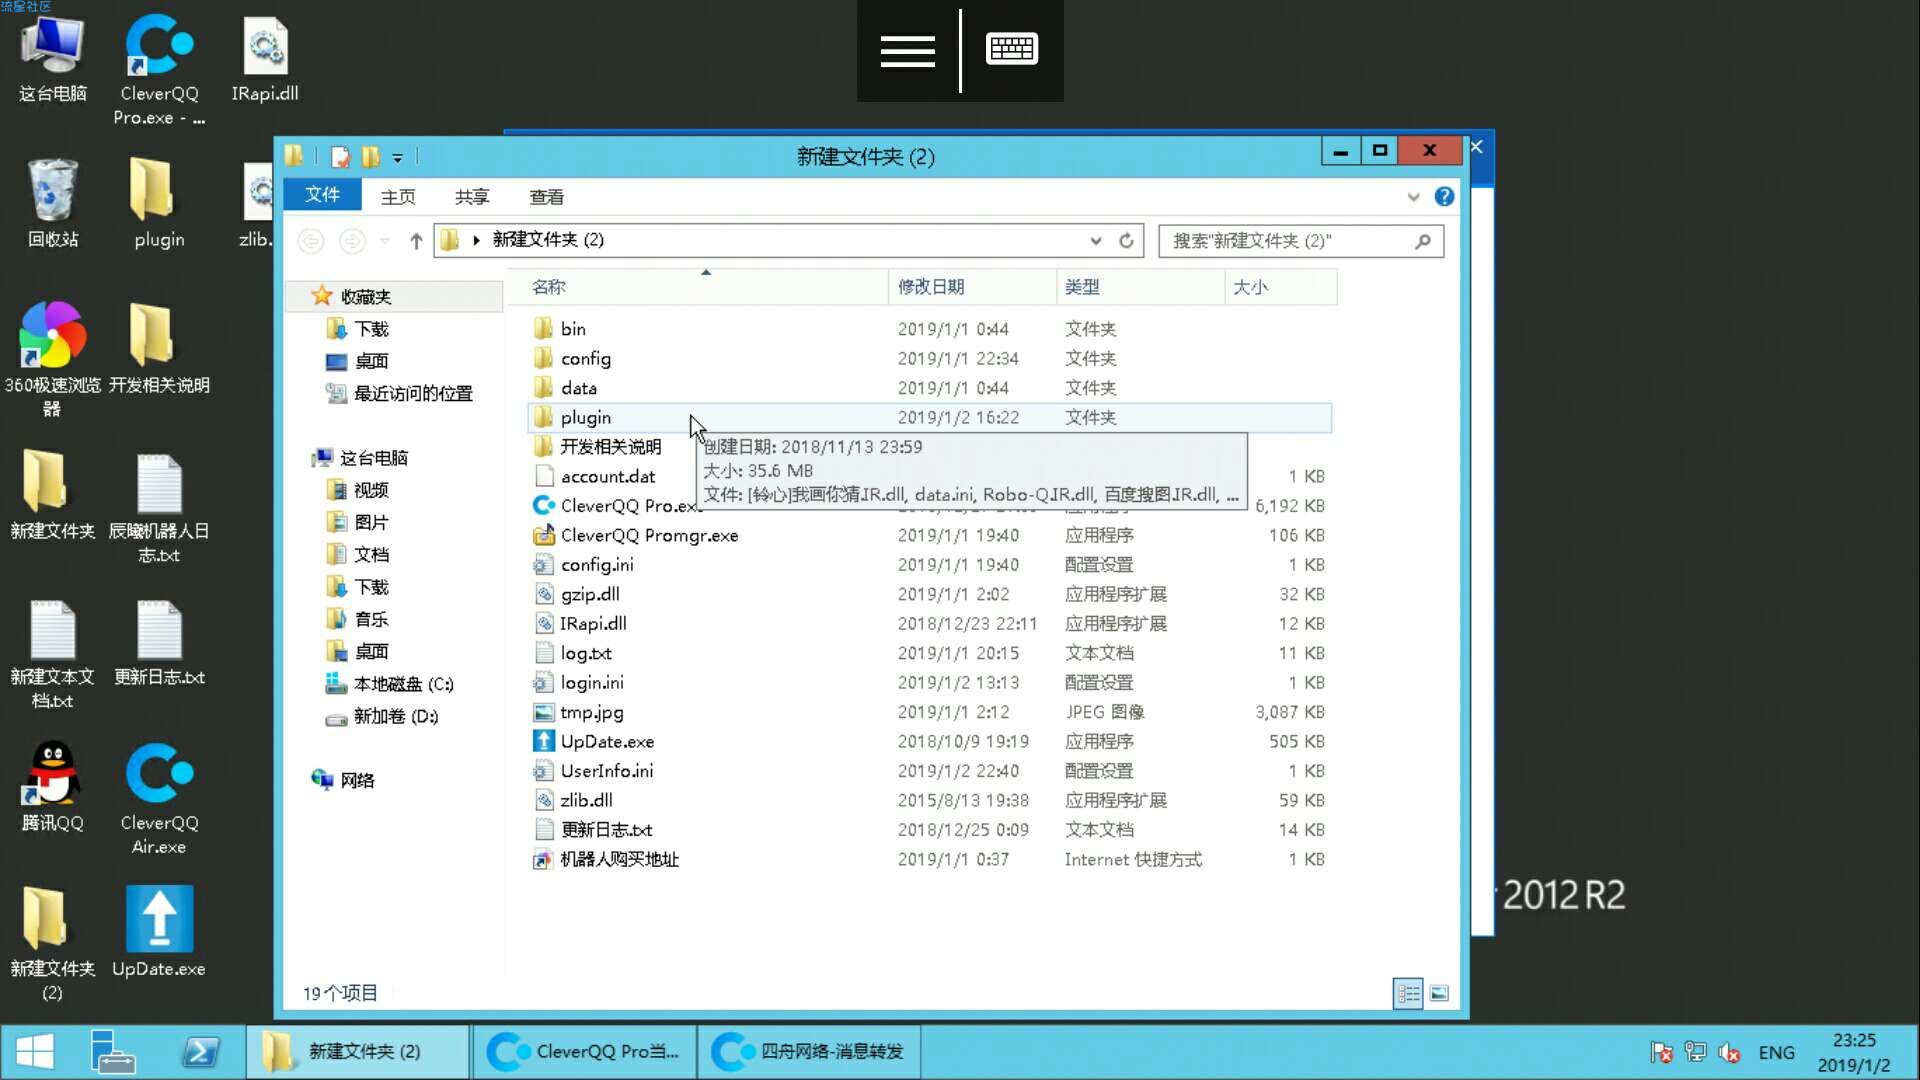The width and height of the screenshot is (1920, 1080).
Task: Select the 新建文本文档.txt desktop file
Action: coord(52,654)
